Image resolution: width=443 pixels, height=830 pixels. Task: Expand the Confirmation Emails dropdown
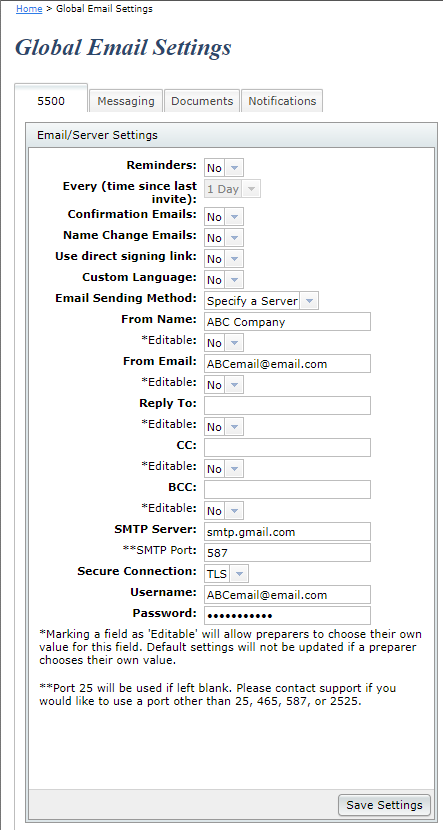(x=224, y=217)
